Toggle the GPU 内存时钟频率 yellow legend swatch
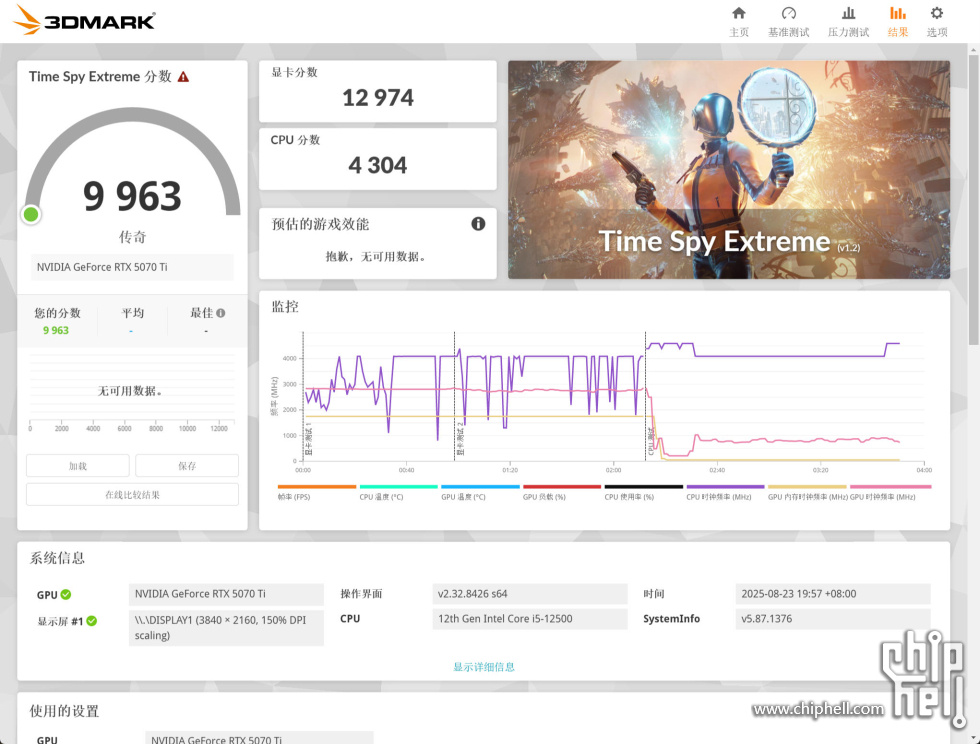Viewport: 980px width, 744px height. coord(807,486)
